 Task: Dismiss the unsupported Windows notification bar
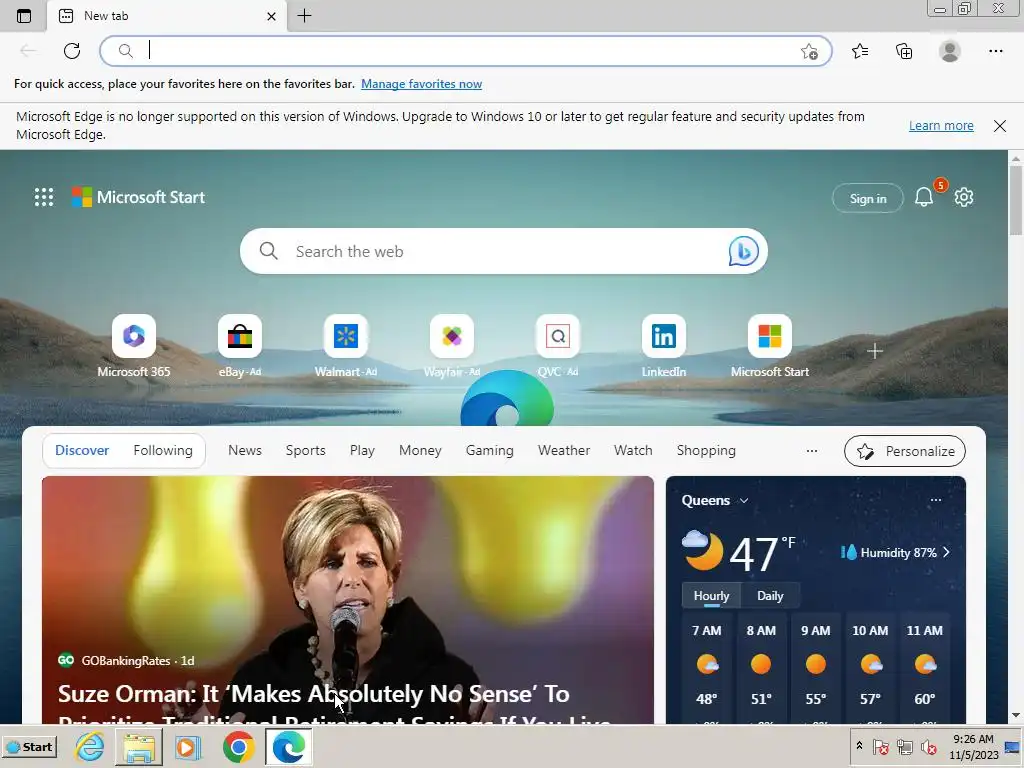click(x=1000, y=126)
